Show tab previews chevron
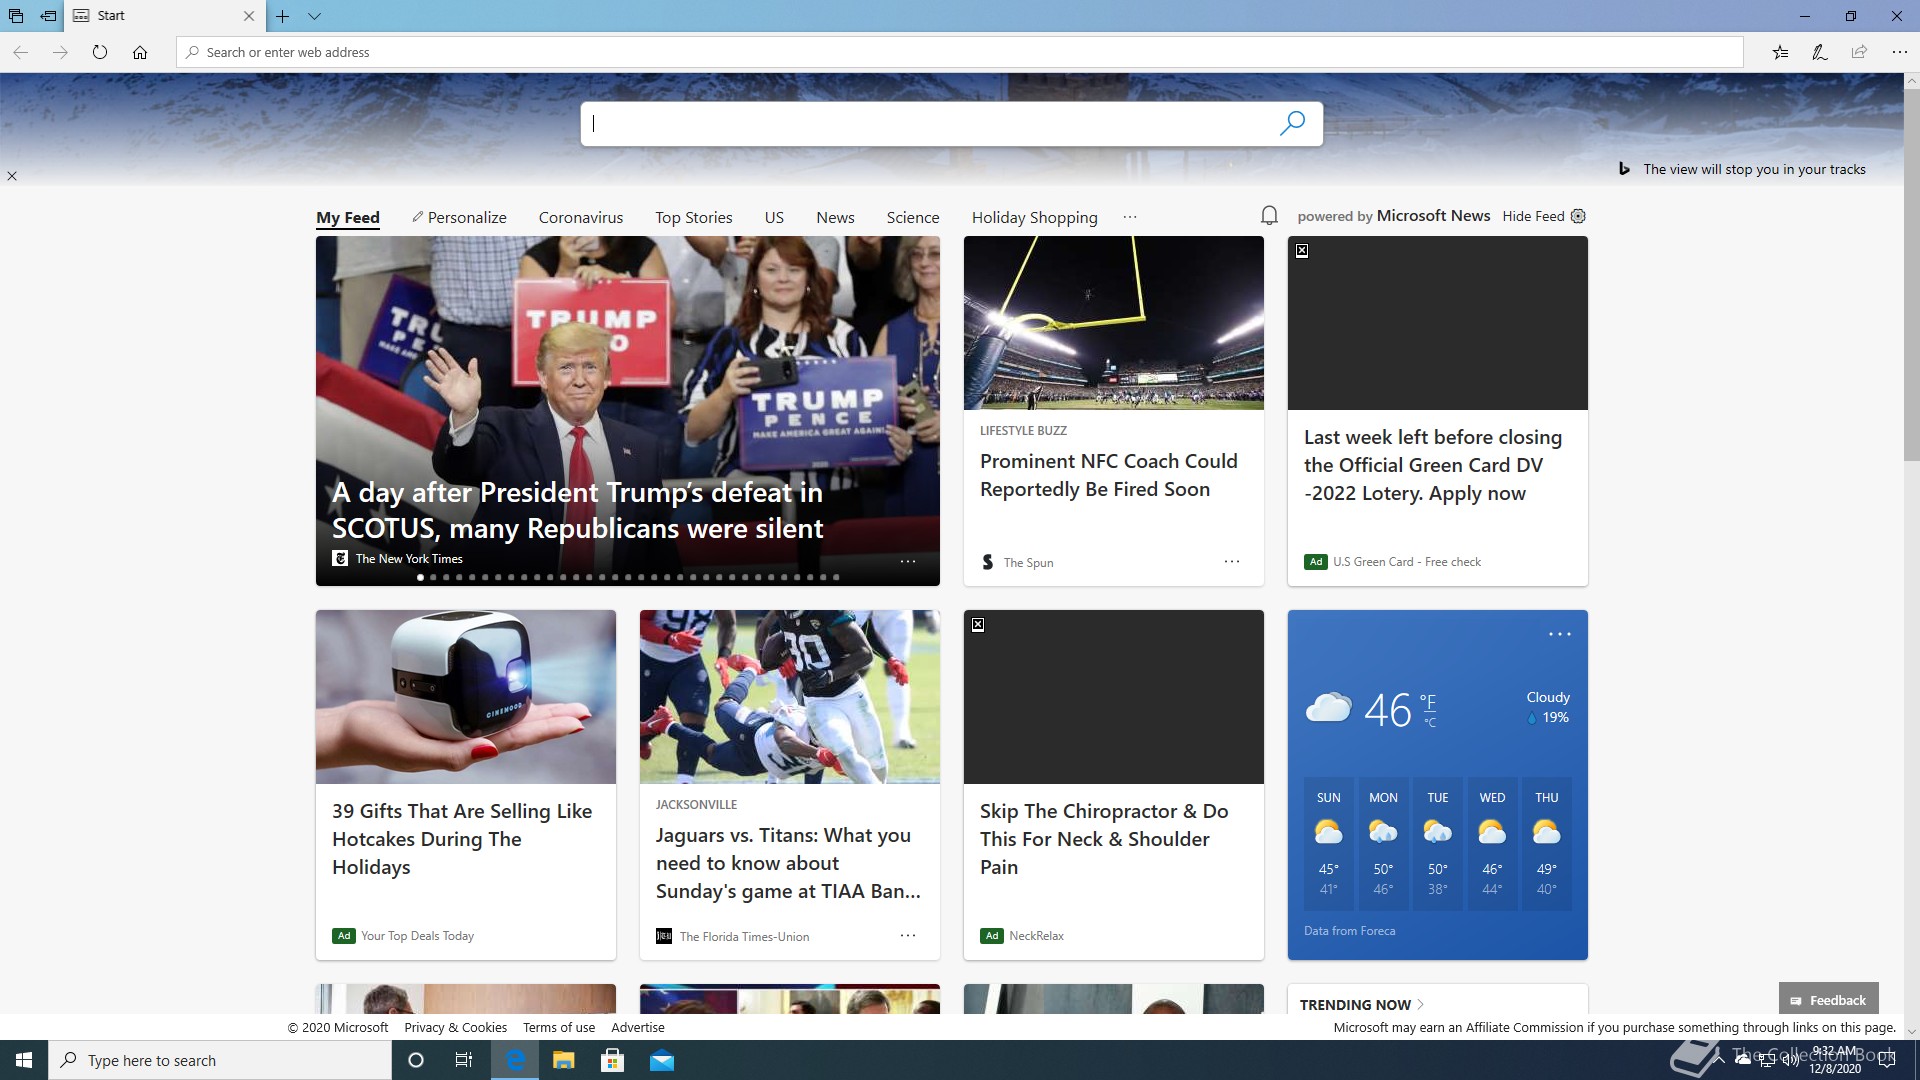Image resolution: width=1920 pixels, height=1080 pixels. click(x=314, y=16)
